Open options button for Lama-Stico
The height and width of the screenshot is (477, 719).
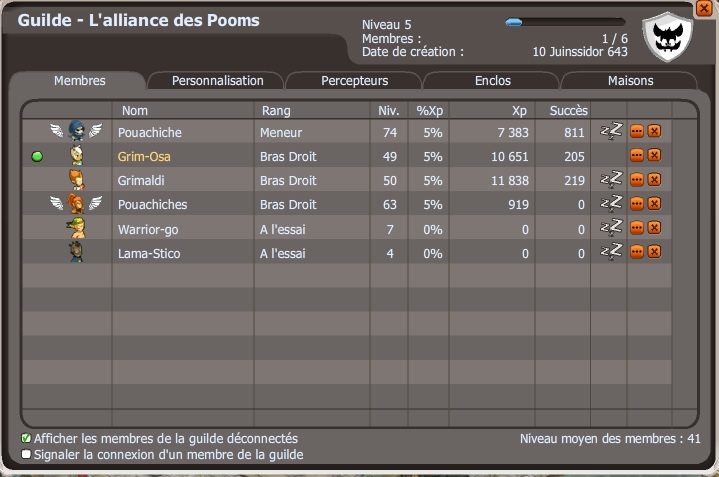tap(636, 252)
